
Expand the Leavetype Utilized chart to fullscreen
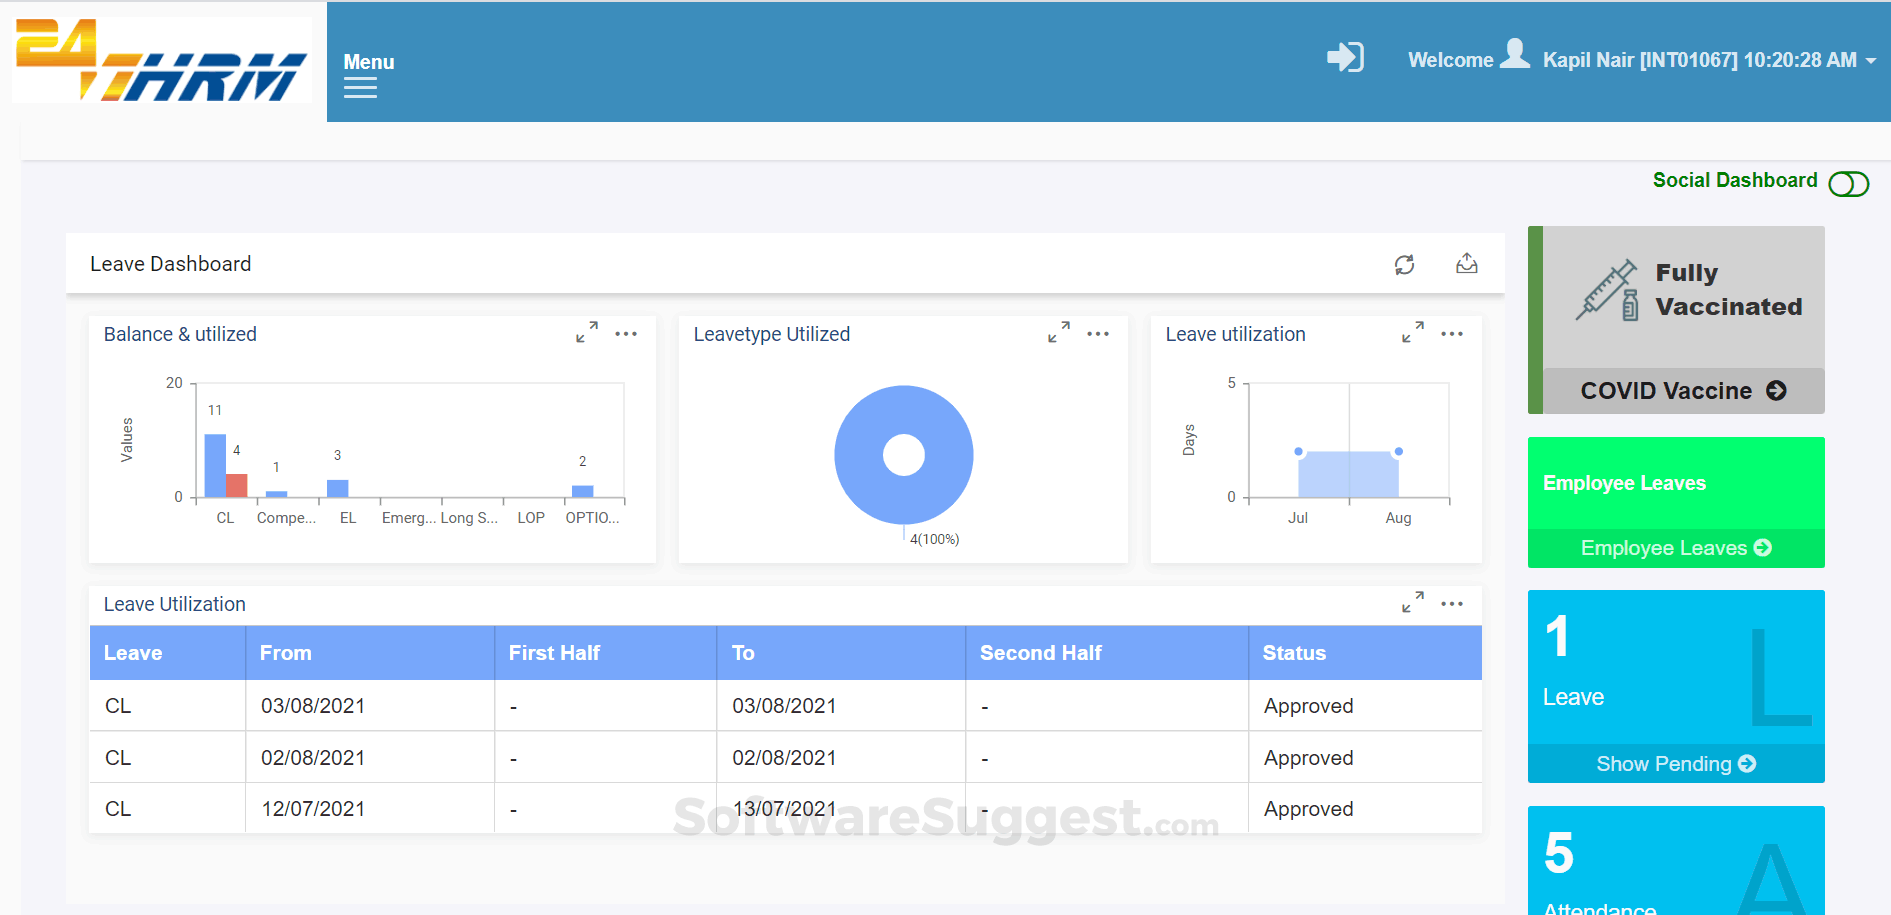tap(1059, 332)
